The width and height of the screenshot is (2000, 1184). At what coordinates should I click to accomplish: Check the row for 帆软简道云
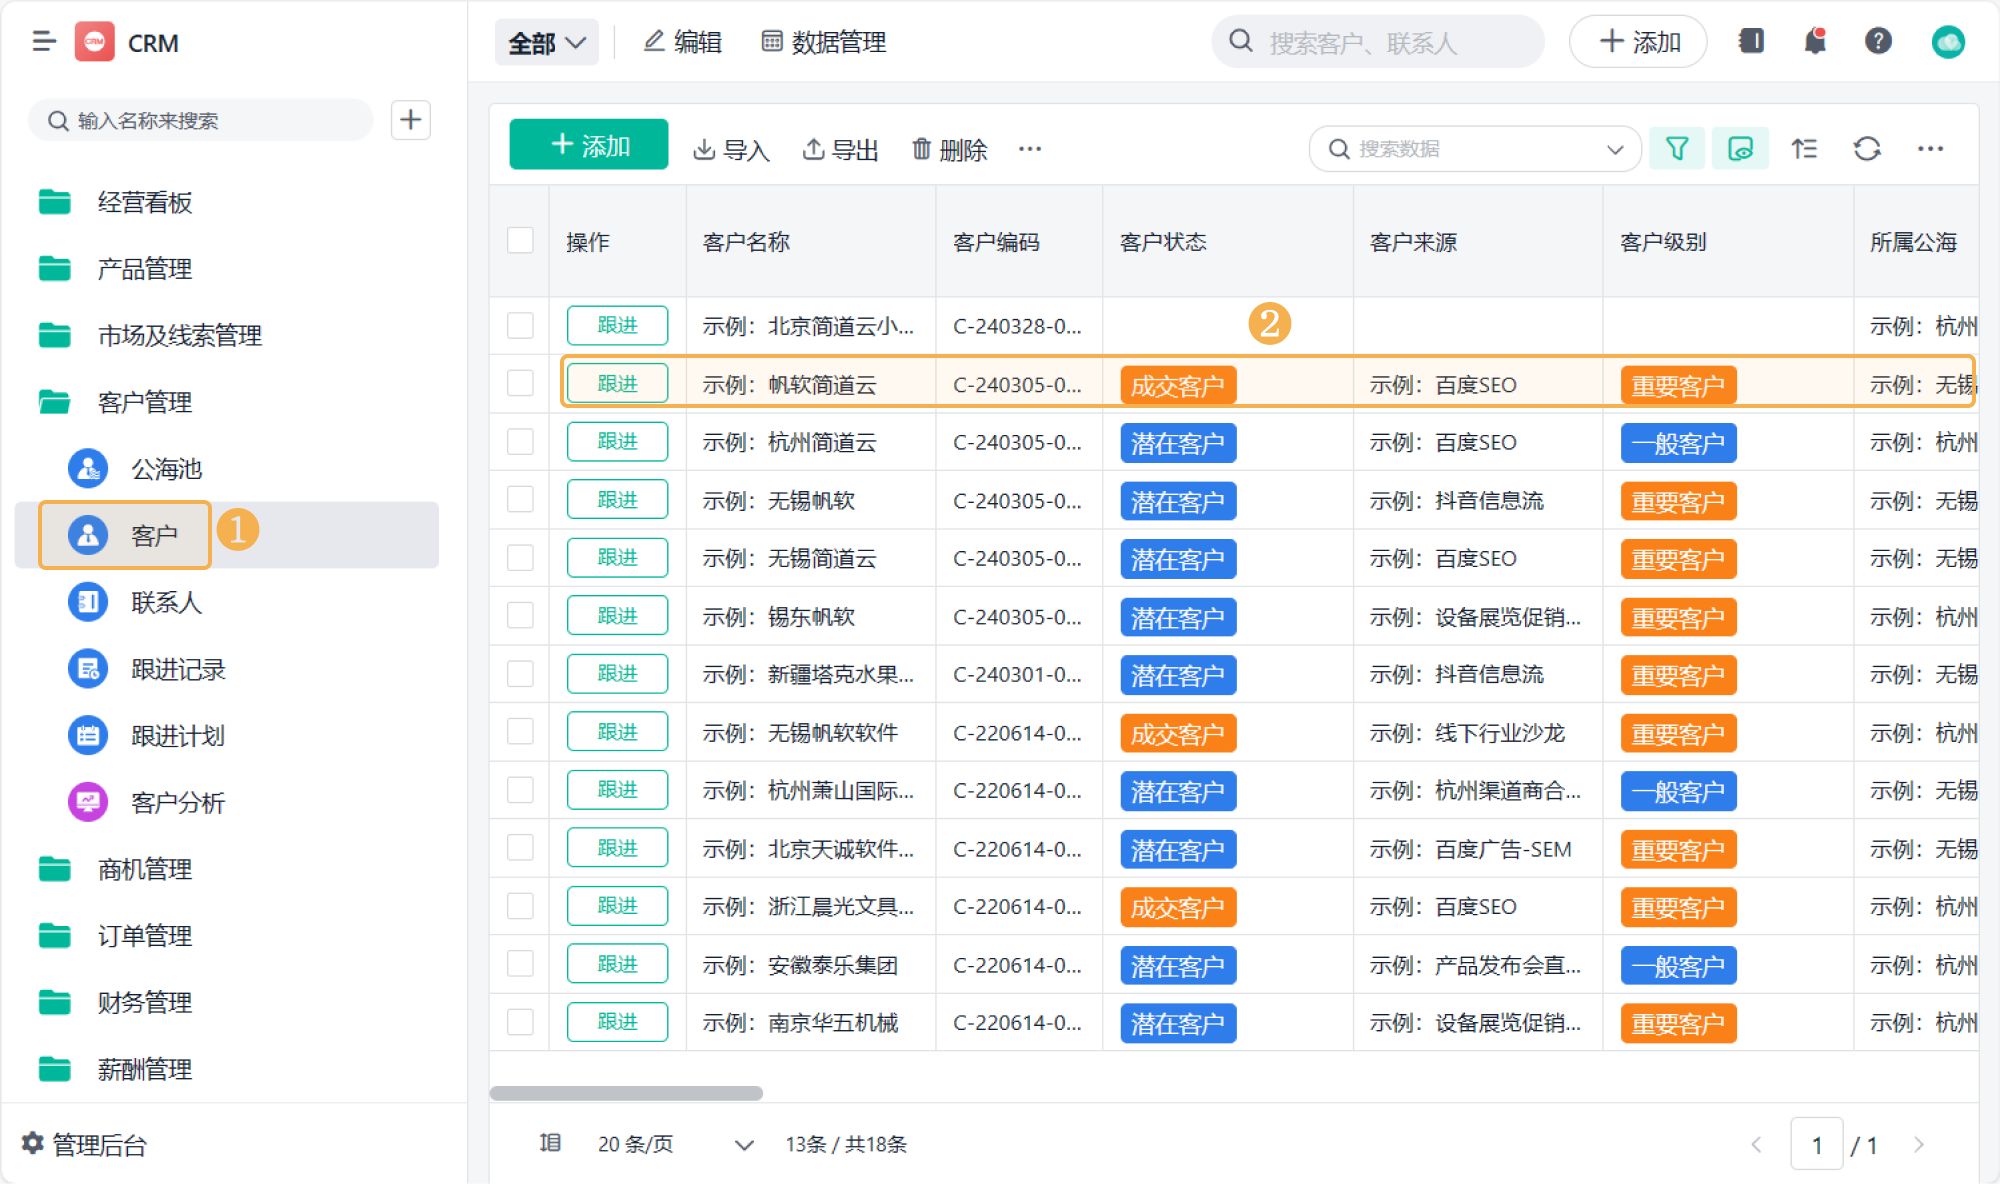pyautogui.click(x=520, y=384)
